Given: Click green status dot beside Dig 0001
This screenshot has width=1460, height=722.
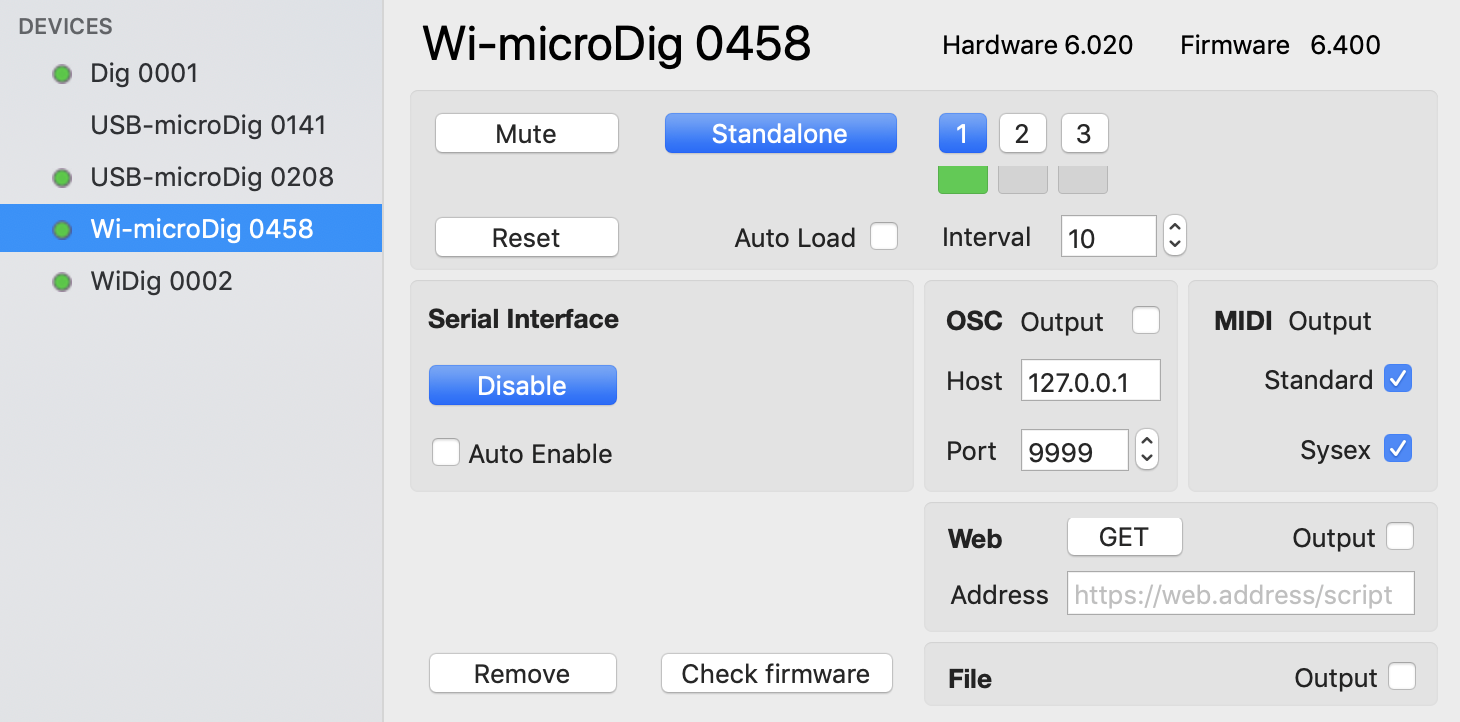Looking at the screenshot, I should click(x=62, y=74).
